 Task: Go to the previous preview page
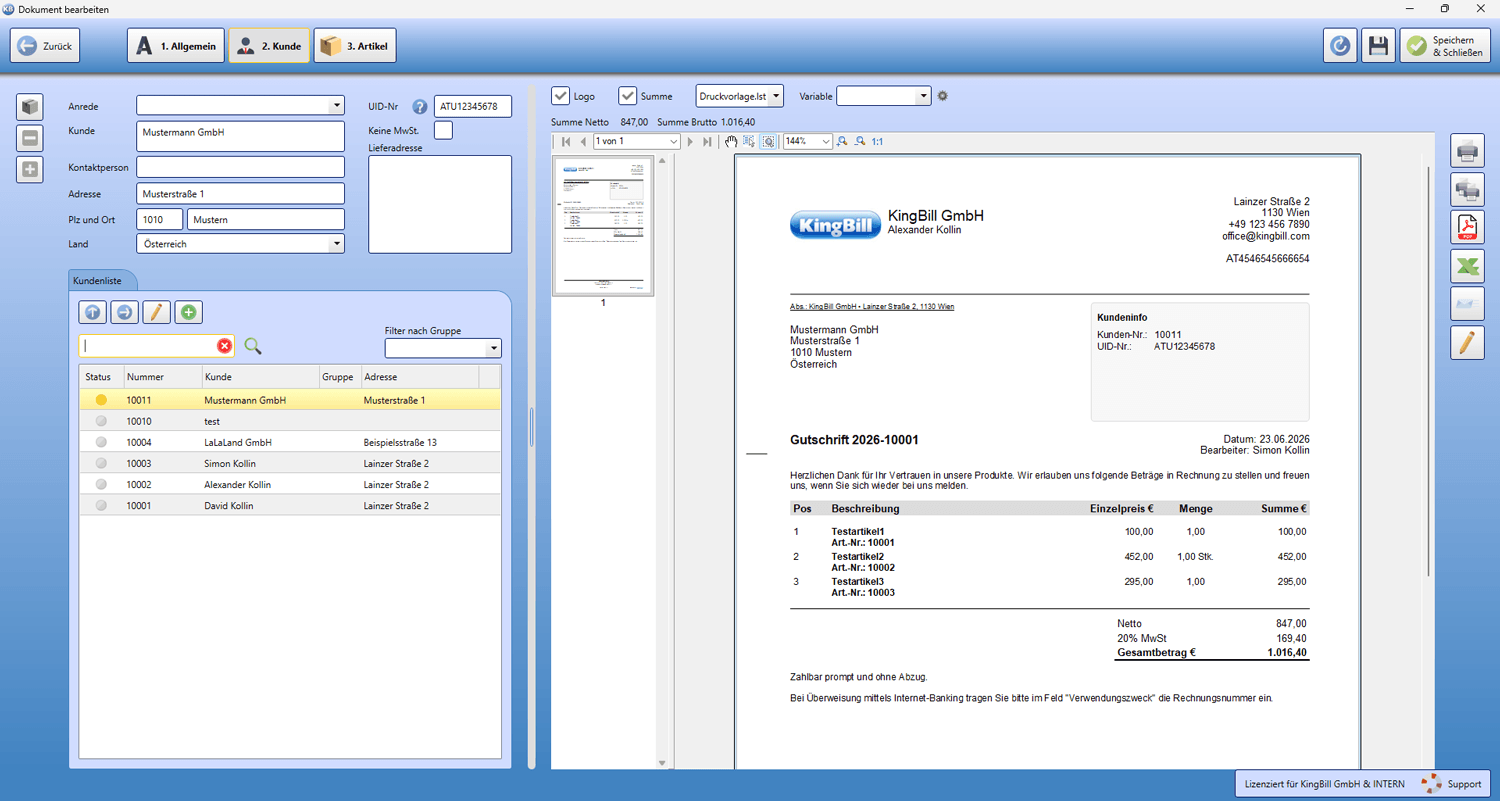pos(583,142)
